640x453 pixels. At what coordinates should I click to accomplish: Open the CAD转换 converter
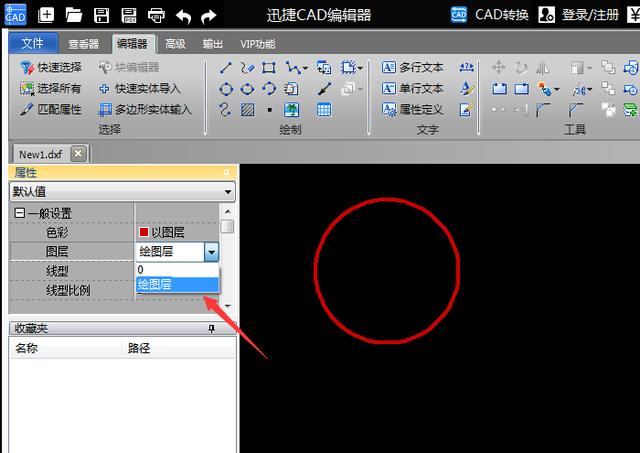coord(490,15)
